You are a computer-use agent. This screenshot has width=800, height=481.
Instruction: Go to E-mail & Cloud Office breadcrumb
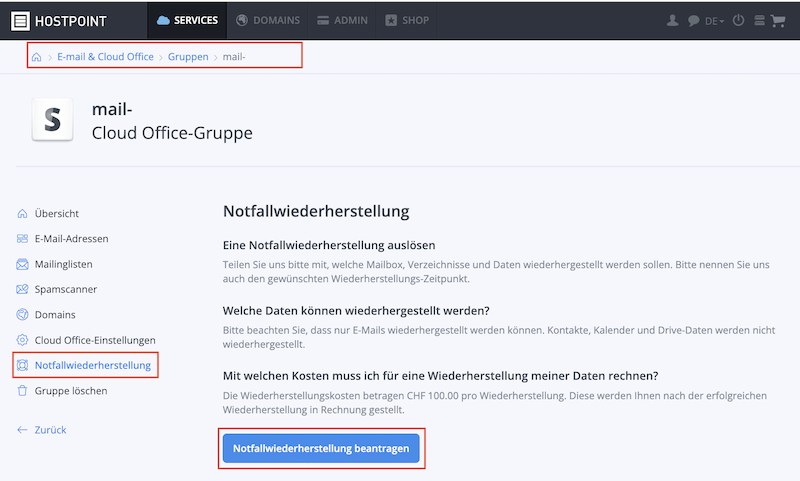[105, 57]
